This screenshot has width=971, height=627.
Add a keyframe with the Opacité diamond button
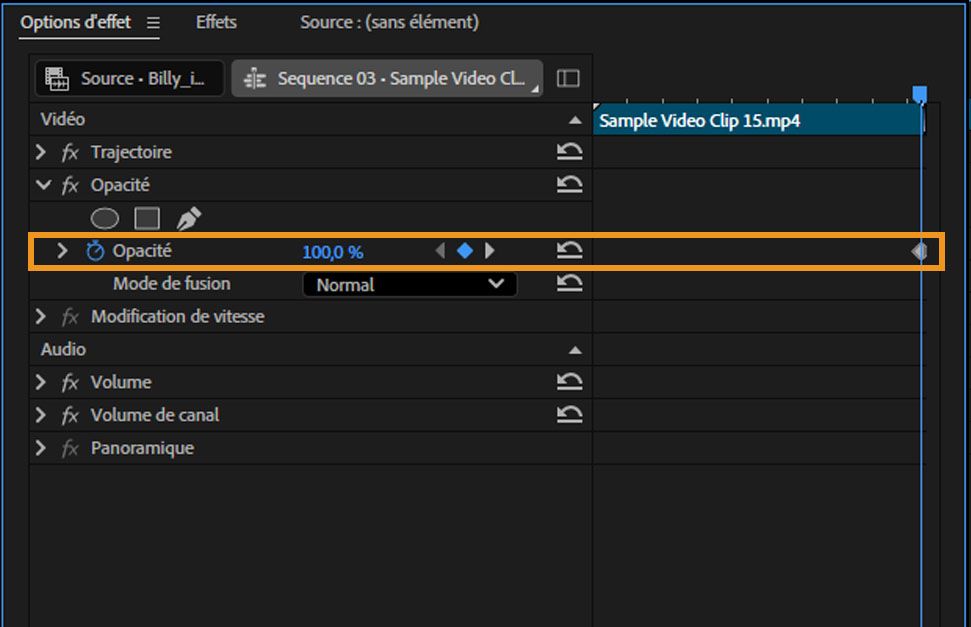click(x=465, y=250)
